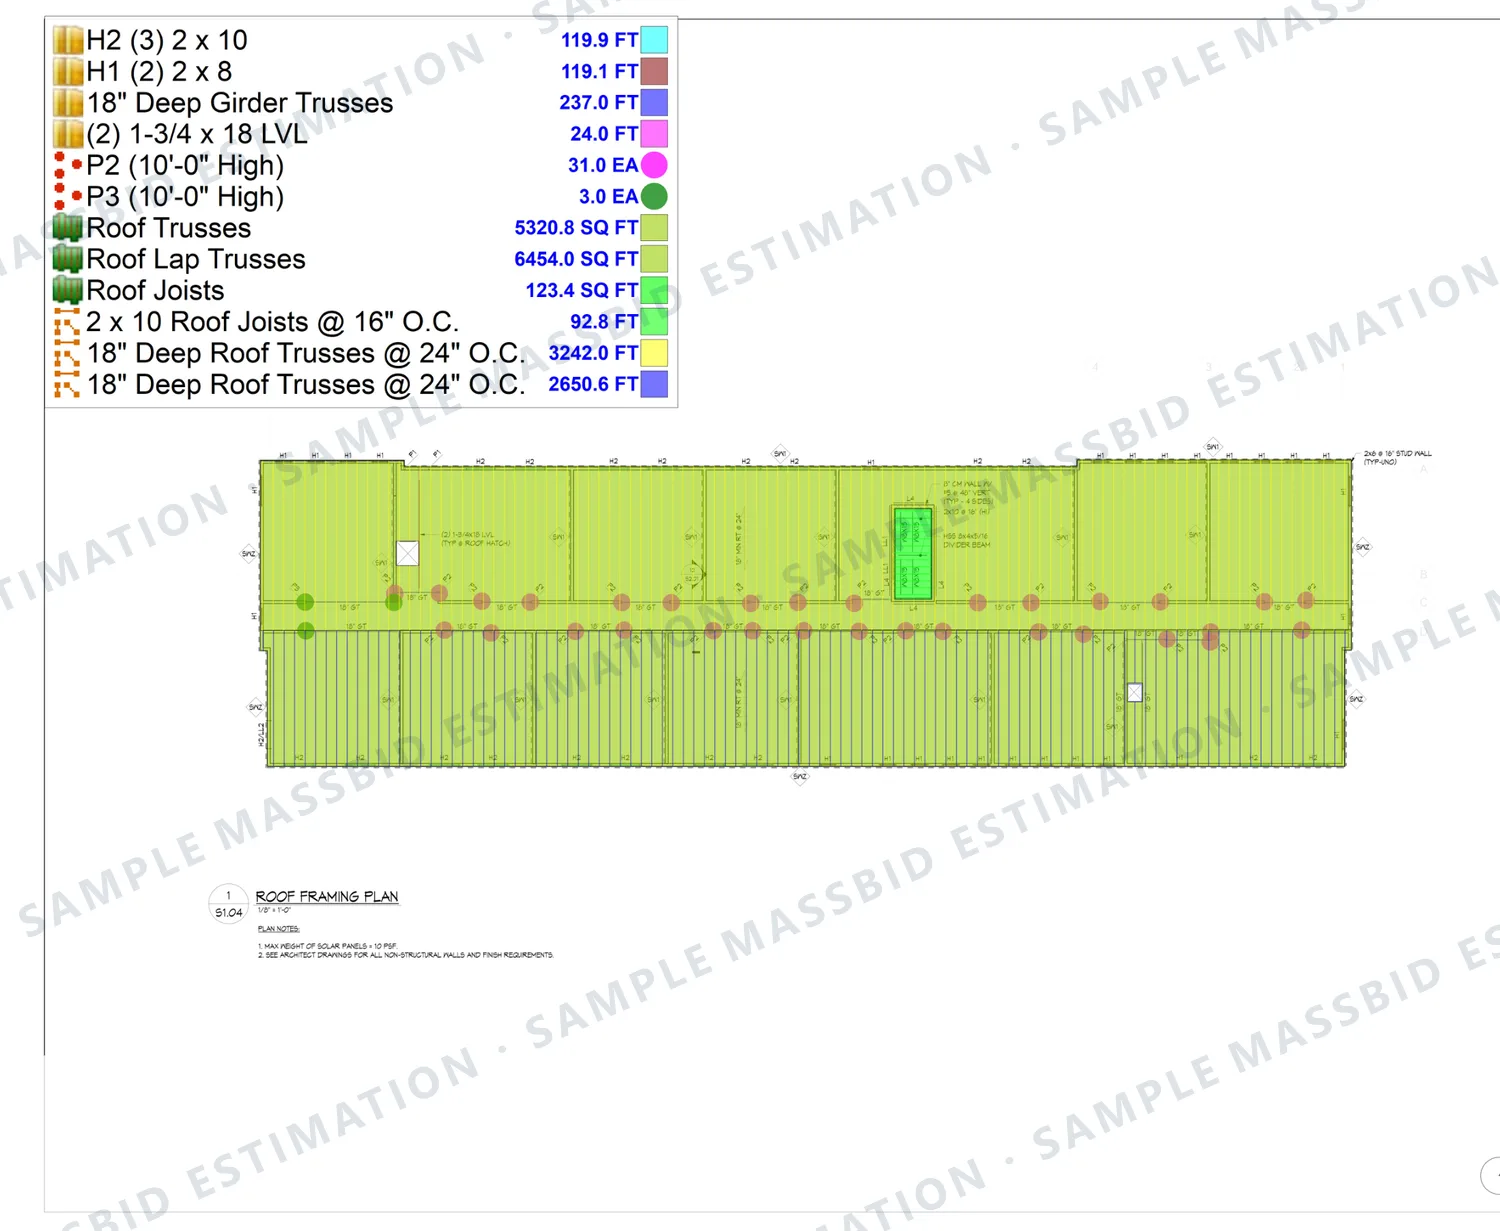Click the "(2) 1-3/4 x 18 LVL" label

(197, 133)
